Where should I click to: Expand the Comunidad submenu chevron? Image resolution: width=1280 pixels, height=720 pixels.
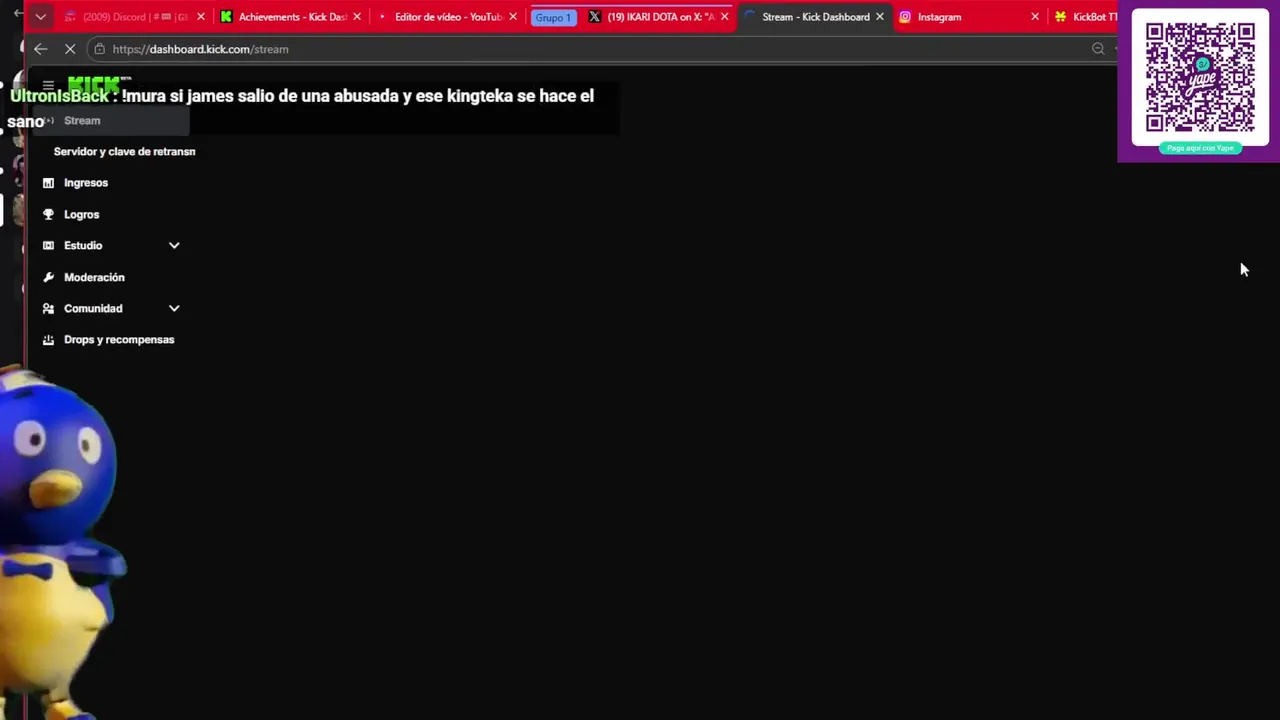(x=174, y=309)
